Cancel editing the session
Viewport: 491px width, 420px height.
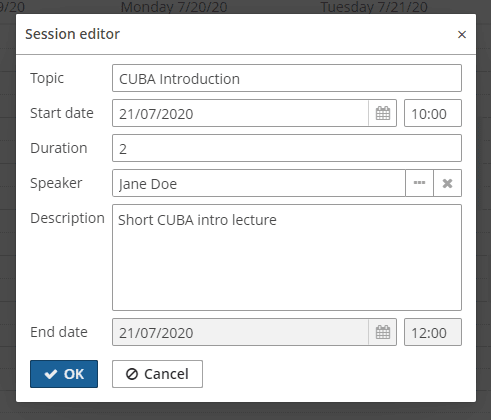pyautogui.click(x=157, y=374)
